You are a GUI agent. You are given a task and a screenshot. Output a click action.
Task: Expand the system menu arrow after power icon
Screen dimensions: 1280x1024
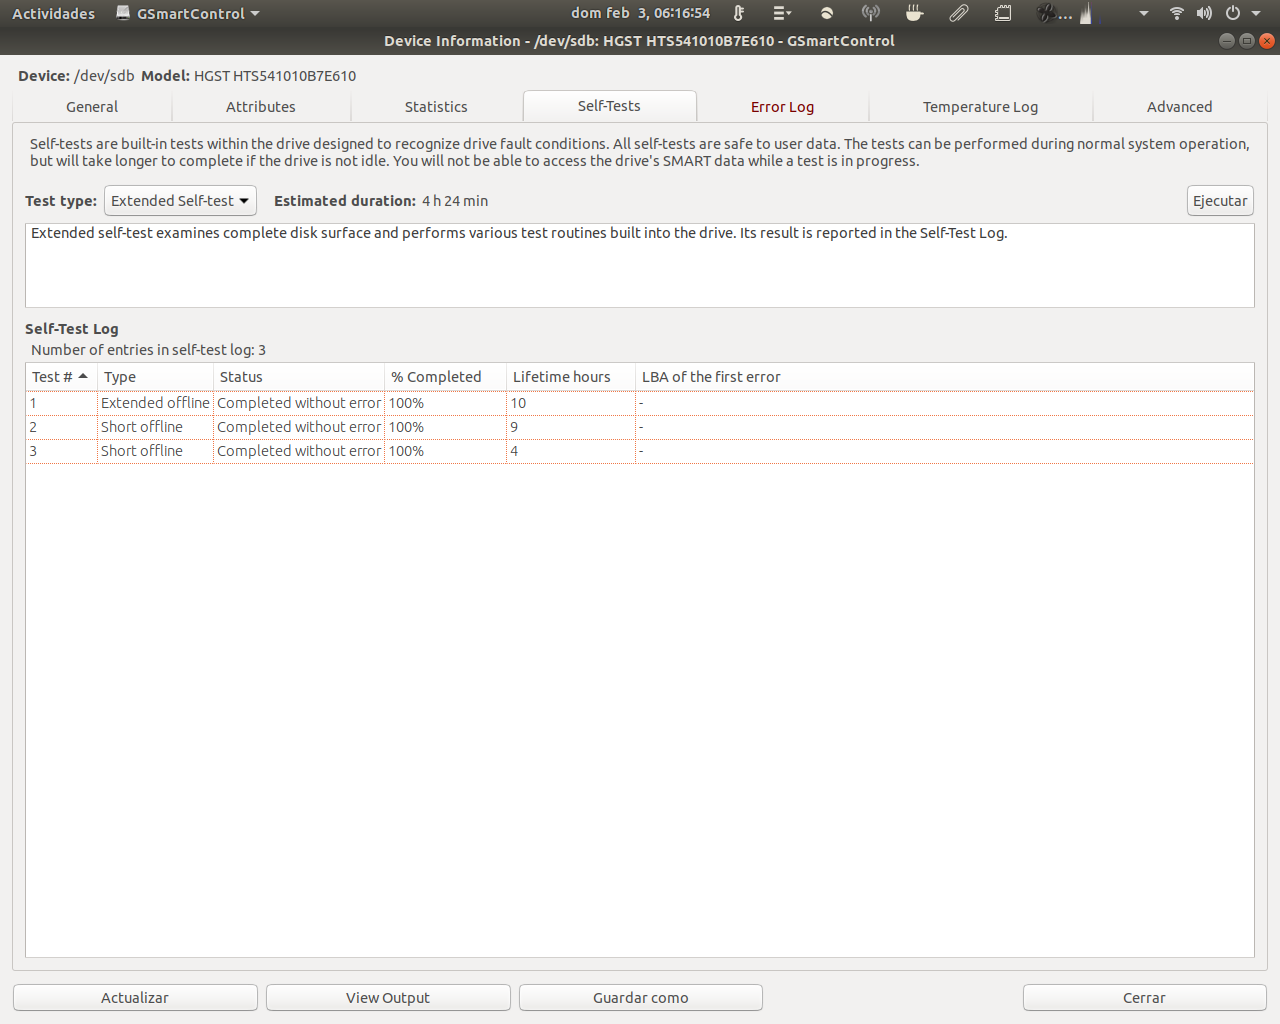1256,14
